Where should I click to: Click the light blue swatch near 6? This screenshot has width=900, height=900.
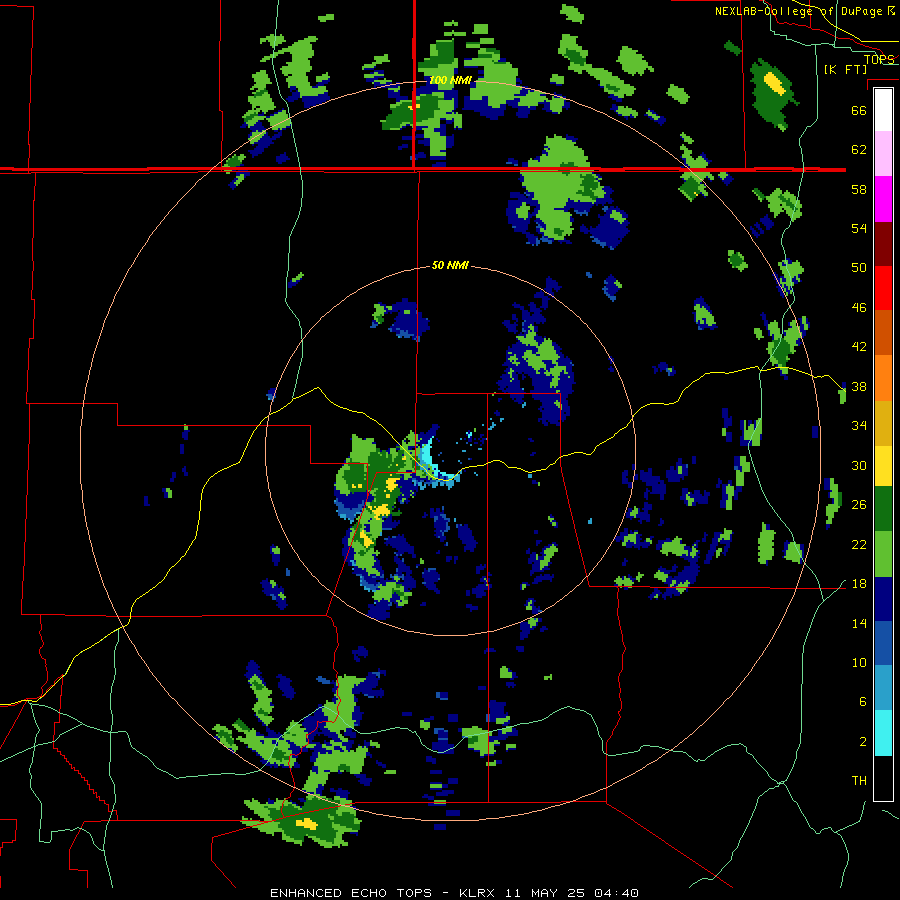coord(883,688)
